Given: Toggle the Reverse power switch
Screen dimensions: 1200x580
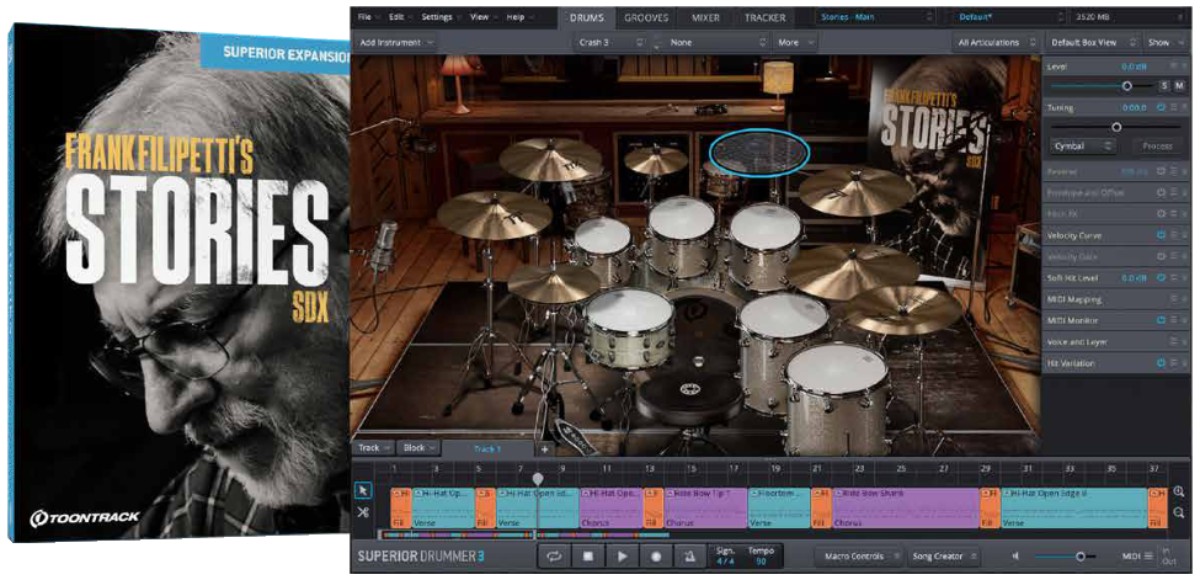Looking at the screenshot, I should point(1161,171).
